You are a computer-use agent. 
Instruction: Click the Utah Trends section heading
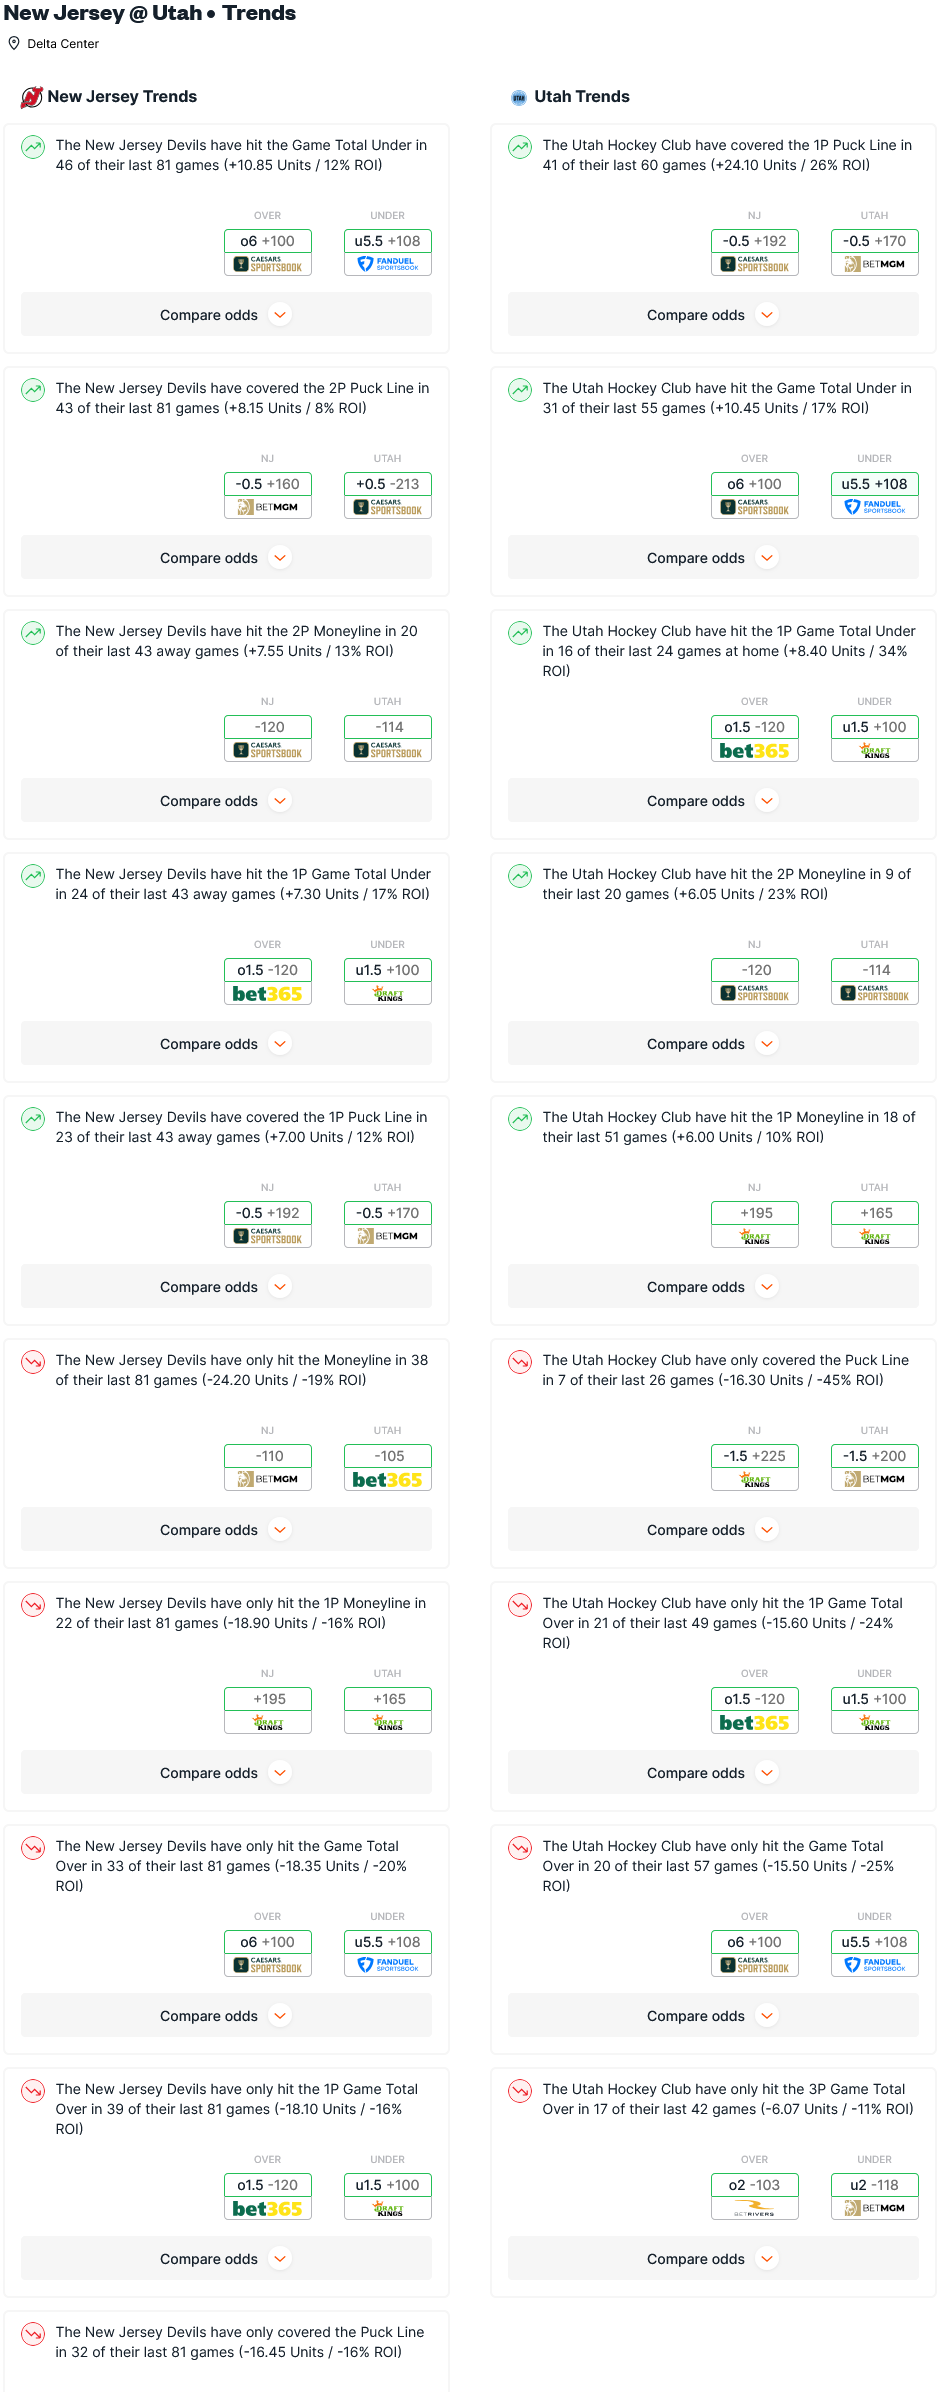[x=582, y=97]
